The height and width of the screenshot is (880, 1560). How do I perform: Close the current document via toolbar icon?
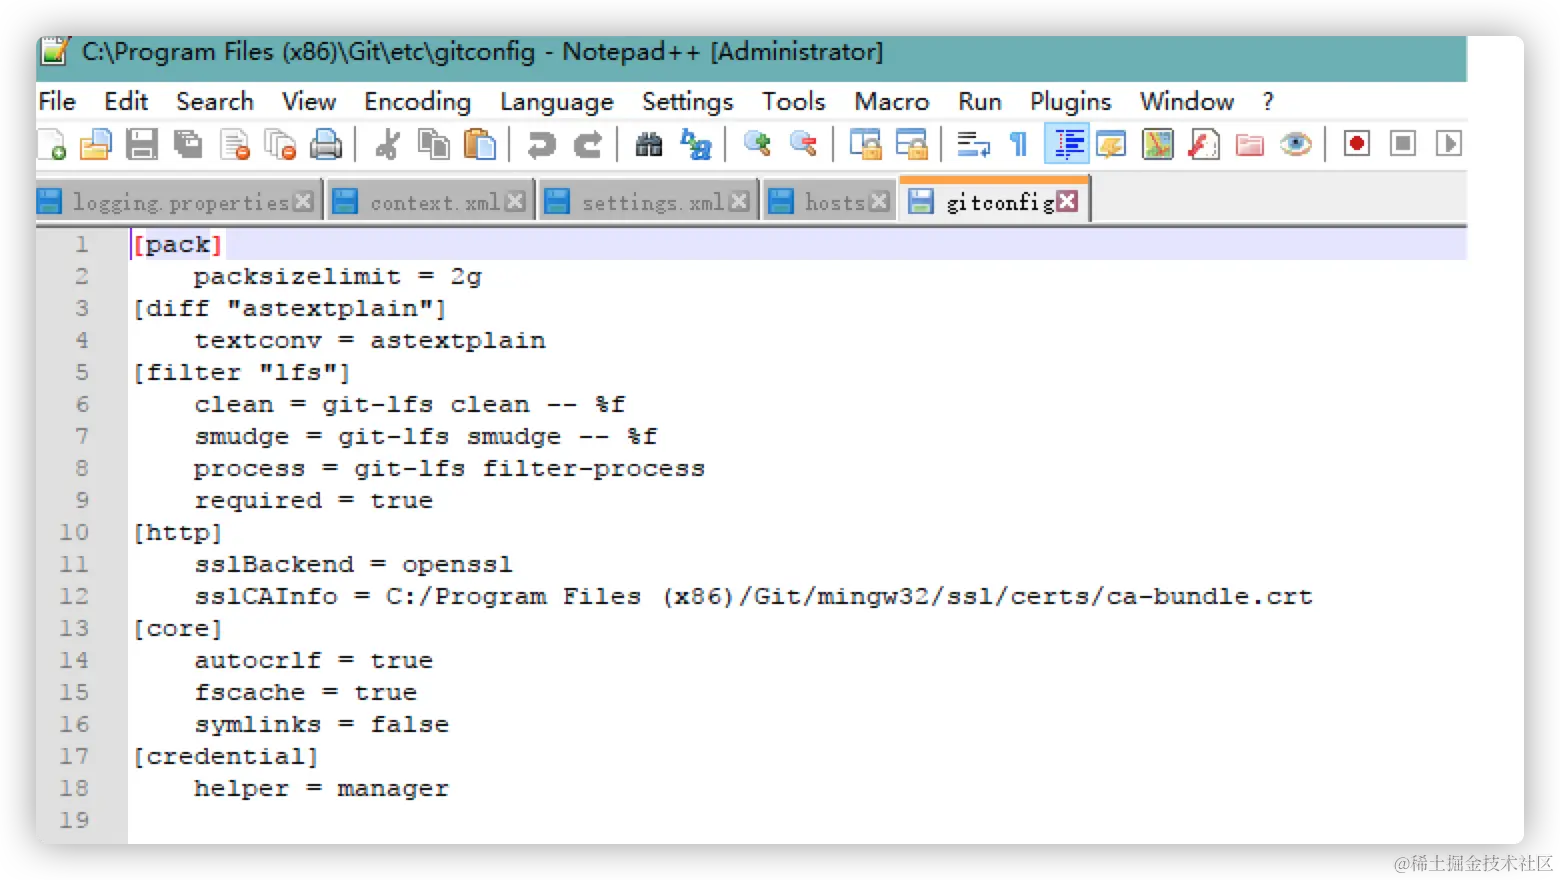235,145
